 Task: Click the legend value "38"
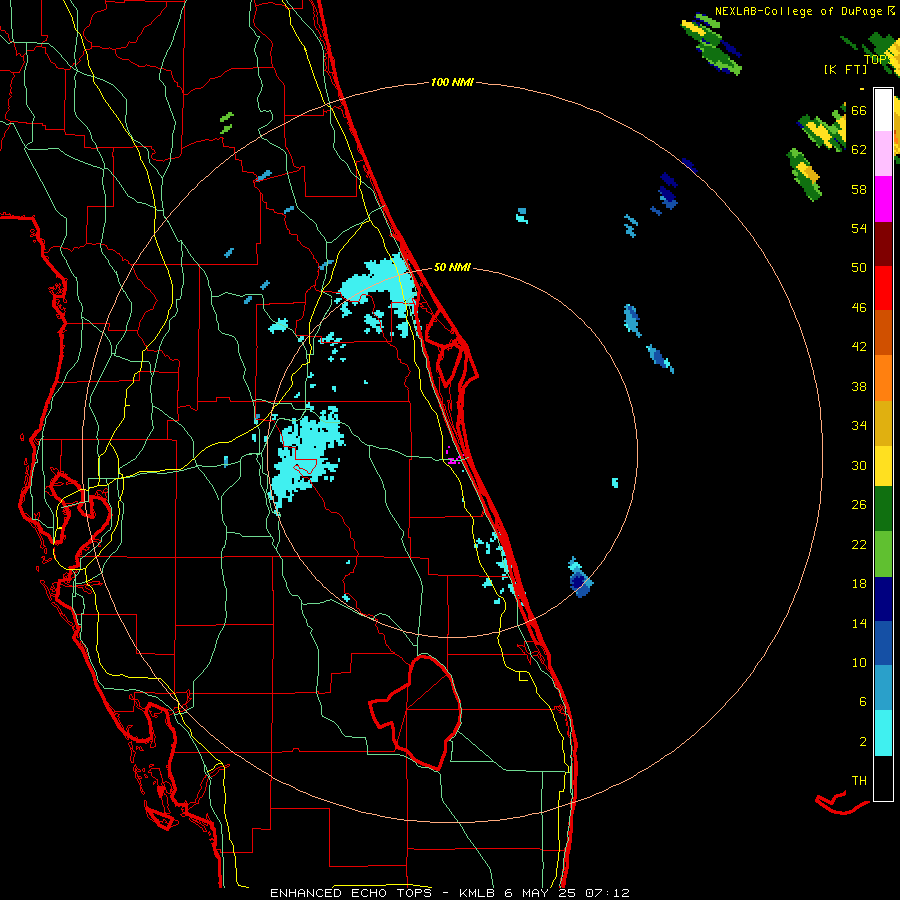click(x=859, y=386)
